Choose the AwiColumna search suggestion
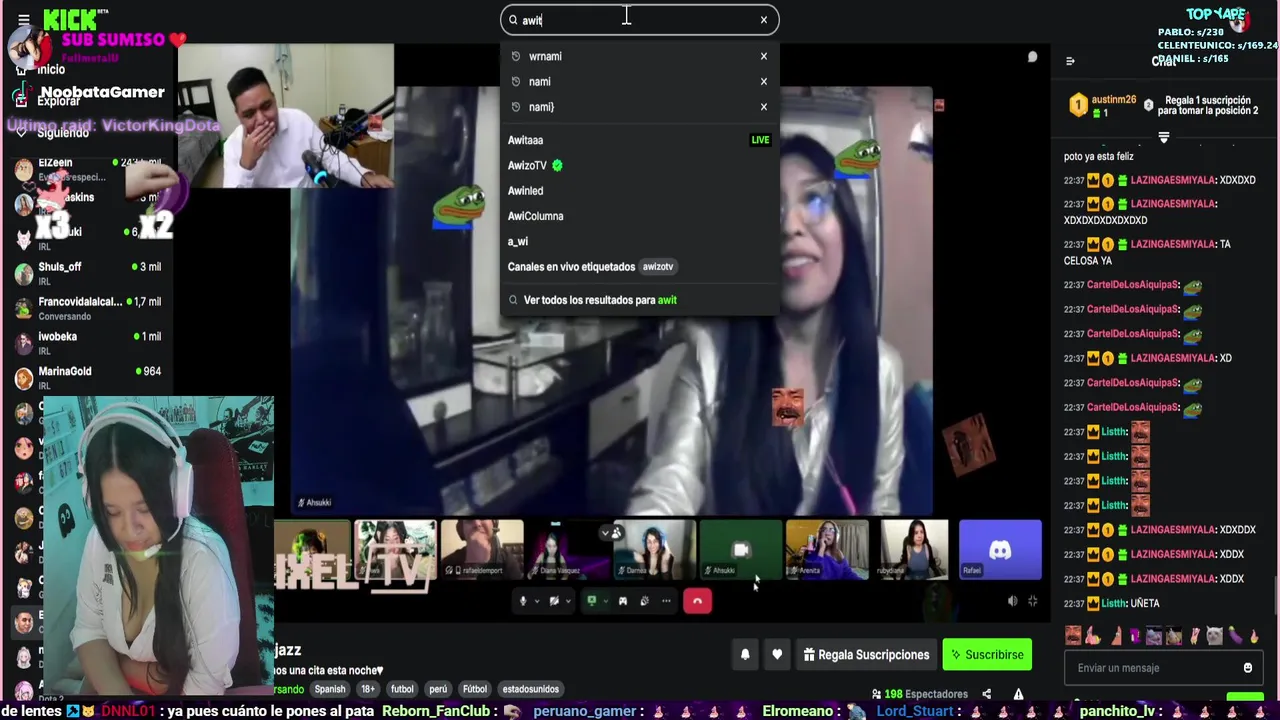The width and height of the screenshot is (1280, 720). point(639,216)
